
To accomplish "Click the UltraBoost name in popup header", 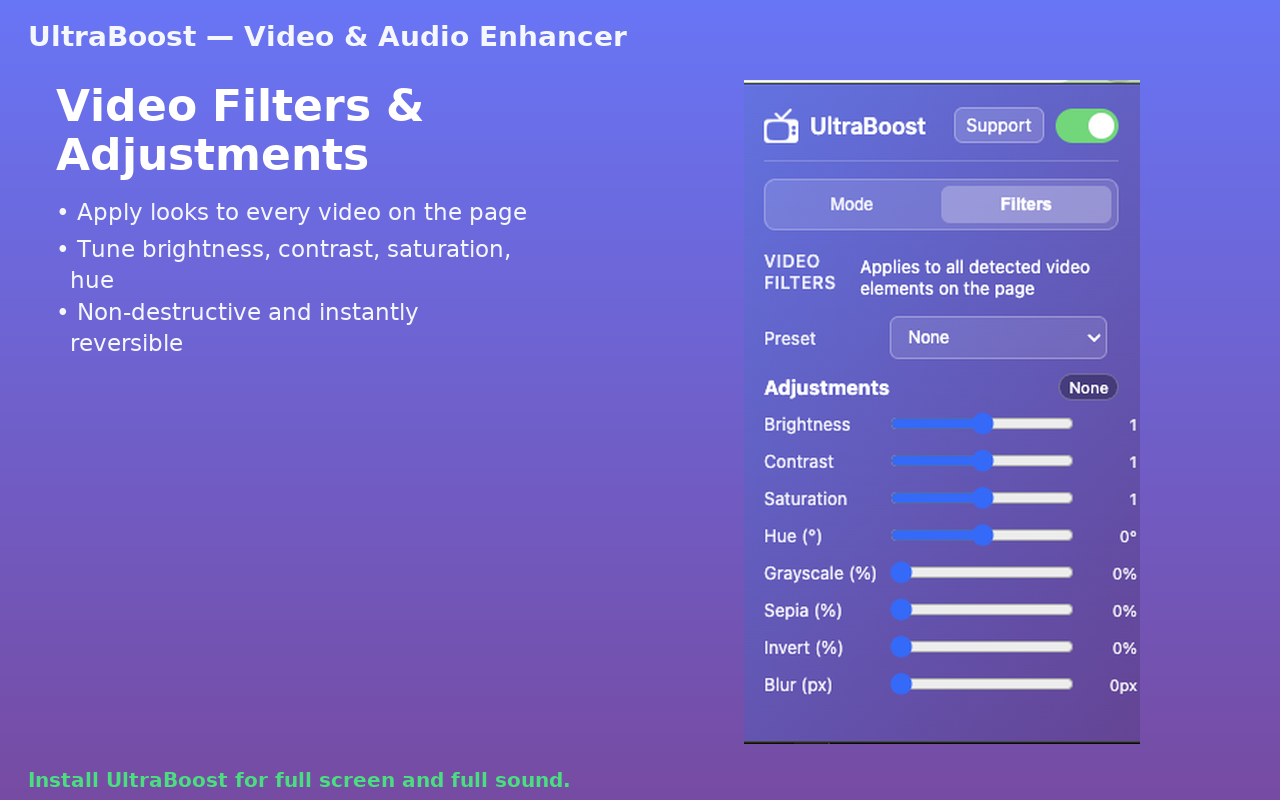I will (x=868, y=127).
